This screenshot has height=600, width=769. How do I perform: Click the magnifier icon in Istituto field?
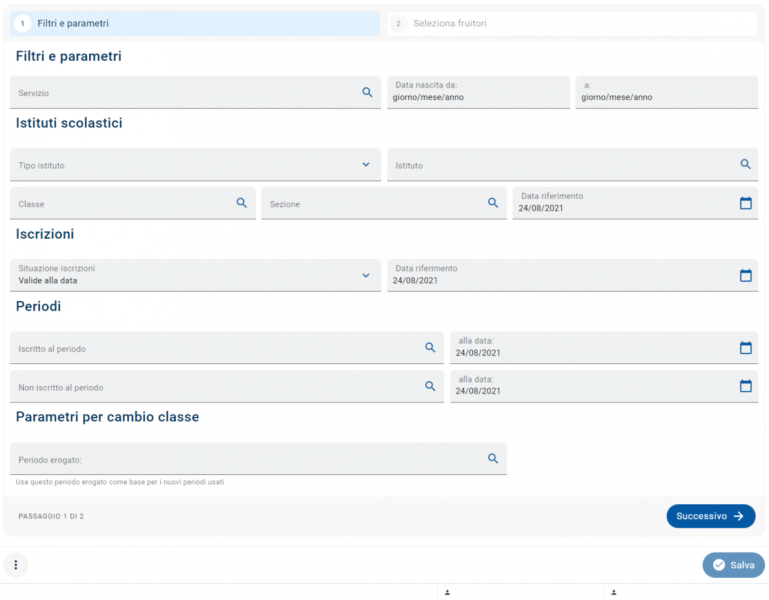coord(745,164)
